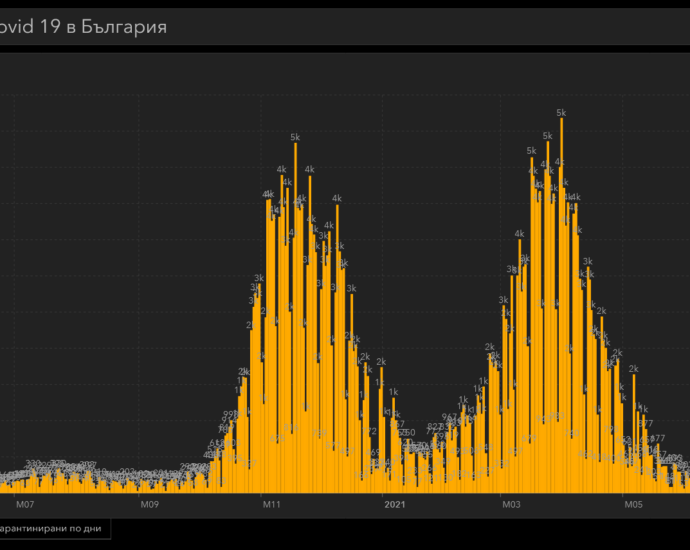The image size is (690, 550).
Task: Select the M09 axis label
Action: tap(149, 504)
